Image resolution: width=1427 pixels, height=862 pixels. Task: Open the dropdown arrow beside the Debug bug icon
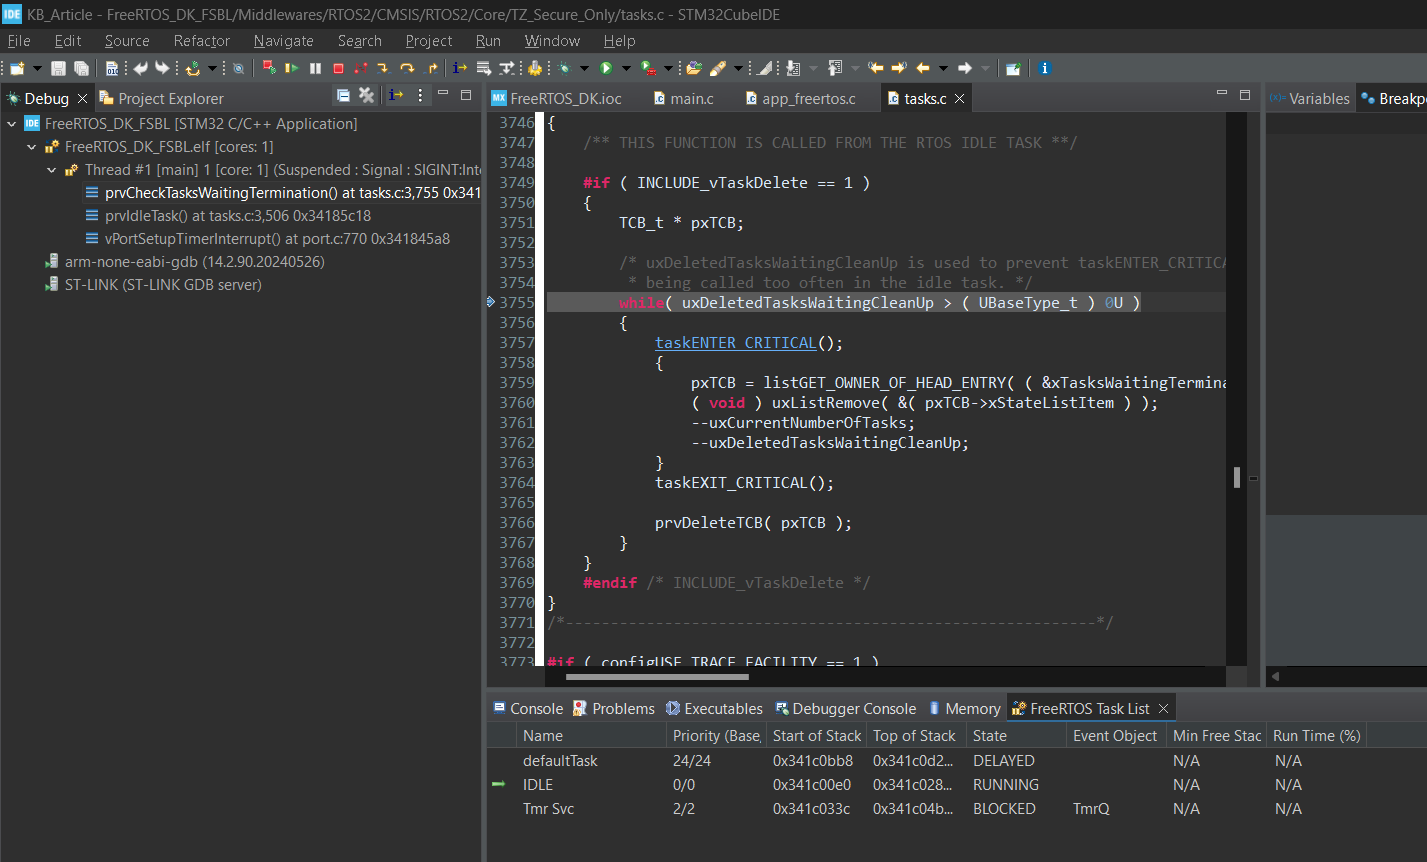[584, 68]
